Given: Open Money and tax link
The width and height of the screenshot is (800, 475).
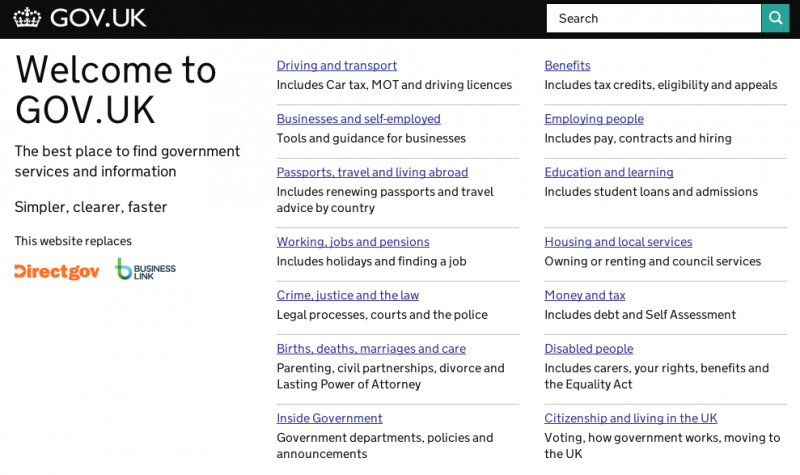Looking at the screenshot, I should 585,295.
